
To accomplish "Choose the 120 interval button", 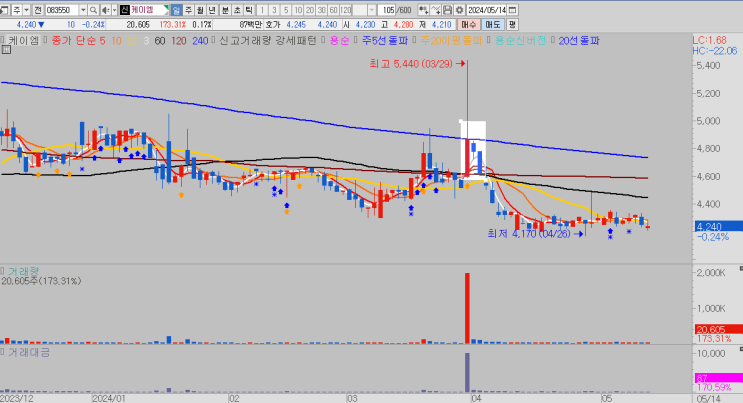I will coord(345,10).
